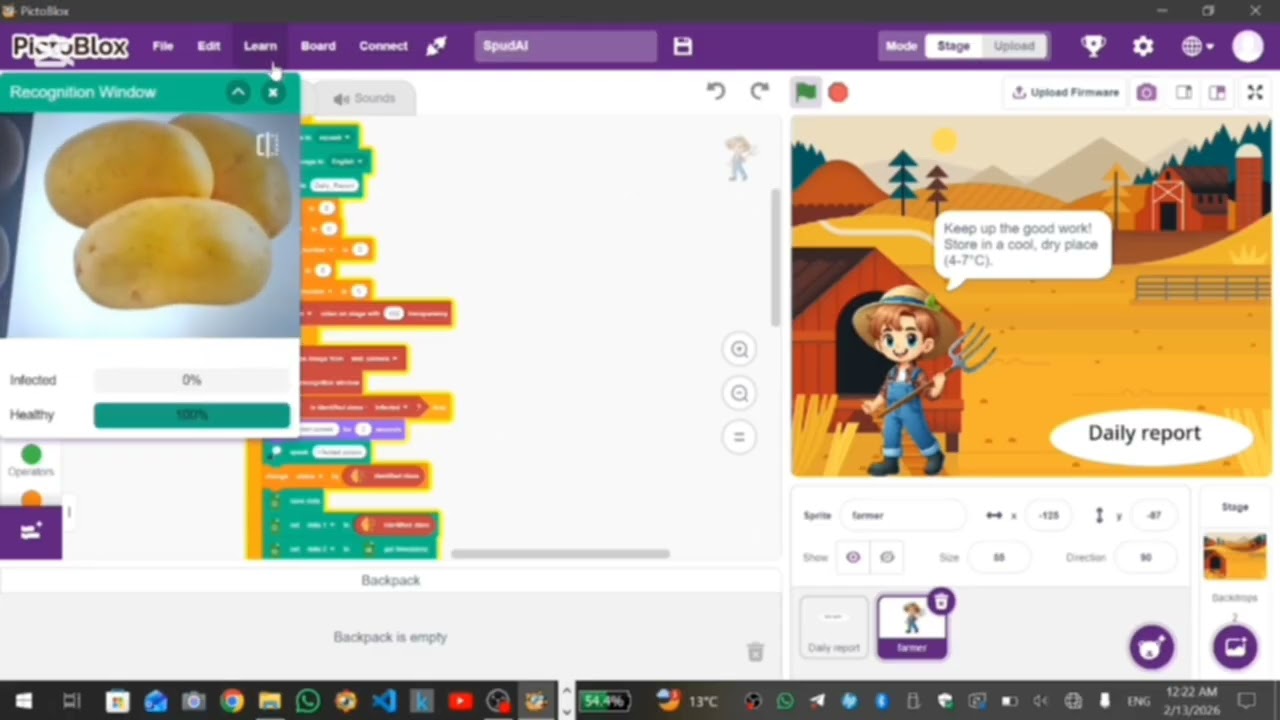The width and height of the screenshot is (1280, 720).
Task: Open the trophy achievements icon
Action: coord(1093,46)
